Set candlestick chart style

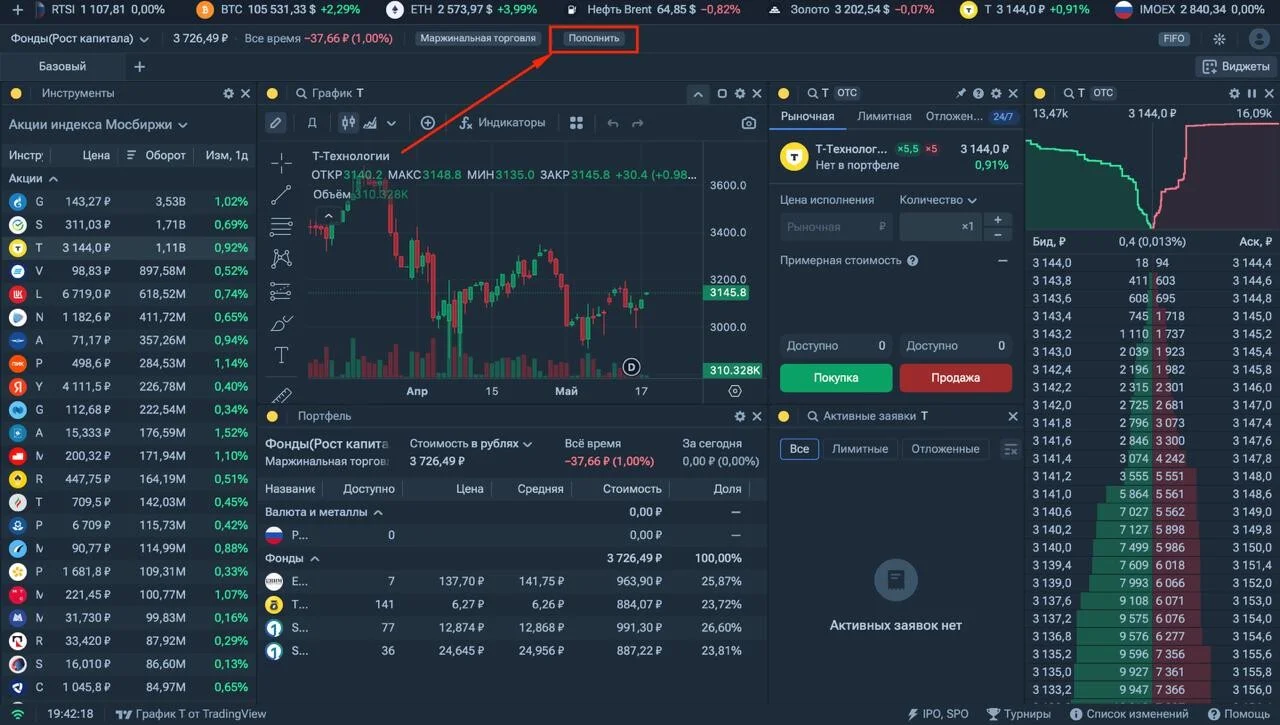[349, 123]
